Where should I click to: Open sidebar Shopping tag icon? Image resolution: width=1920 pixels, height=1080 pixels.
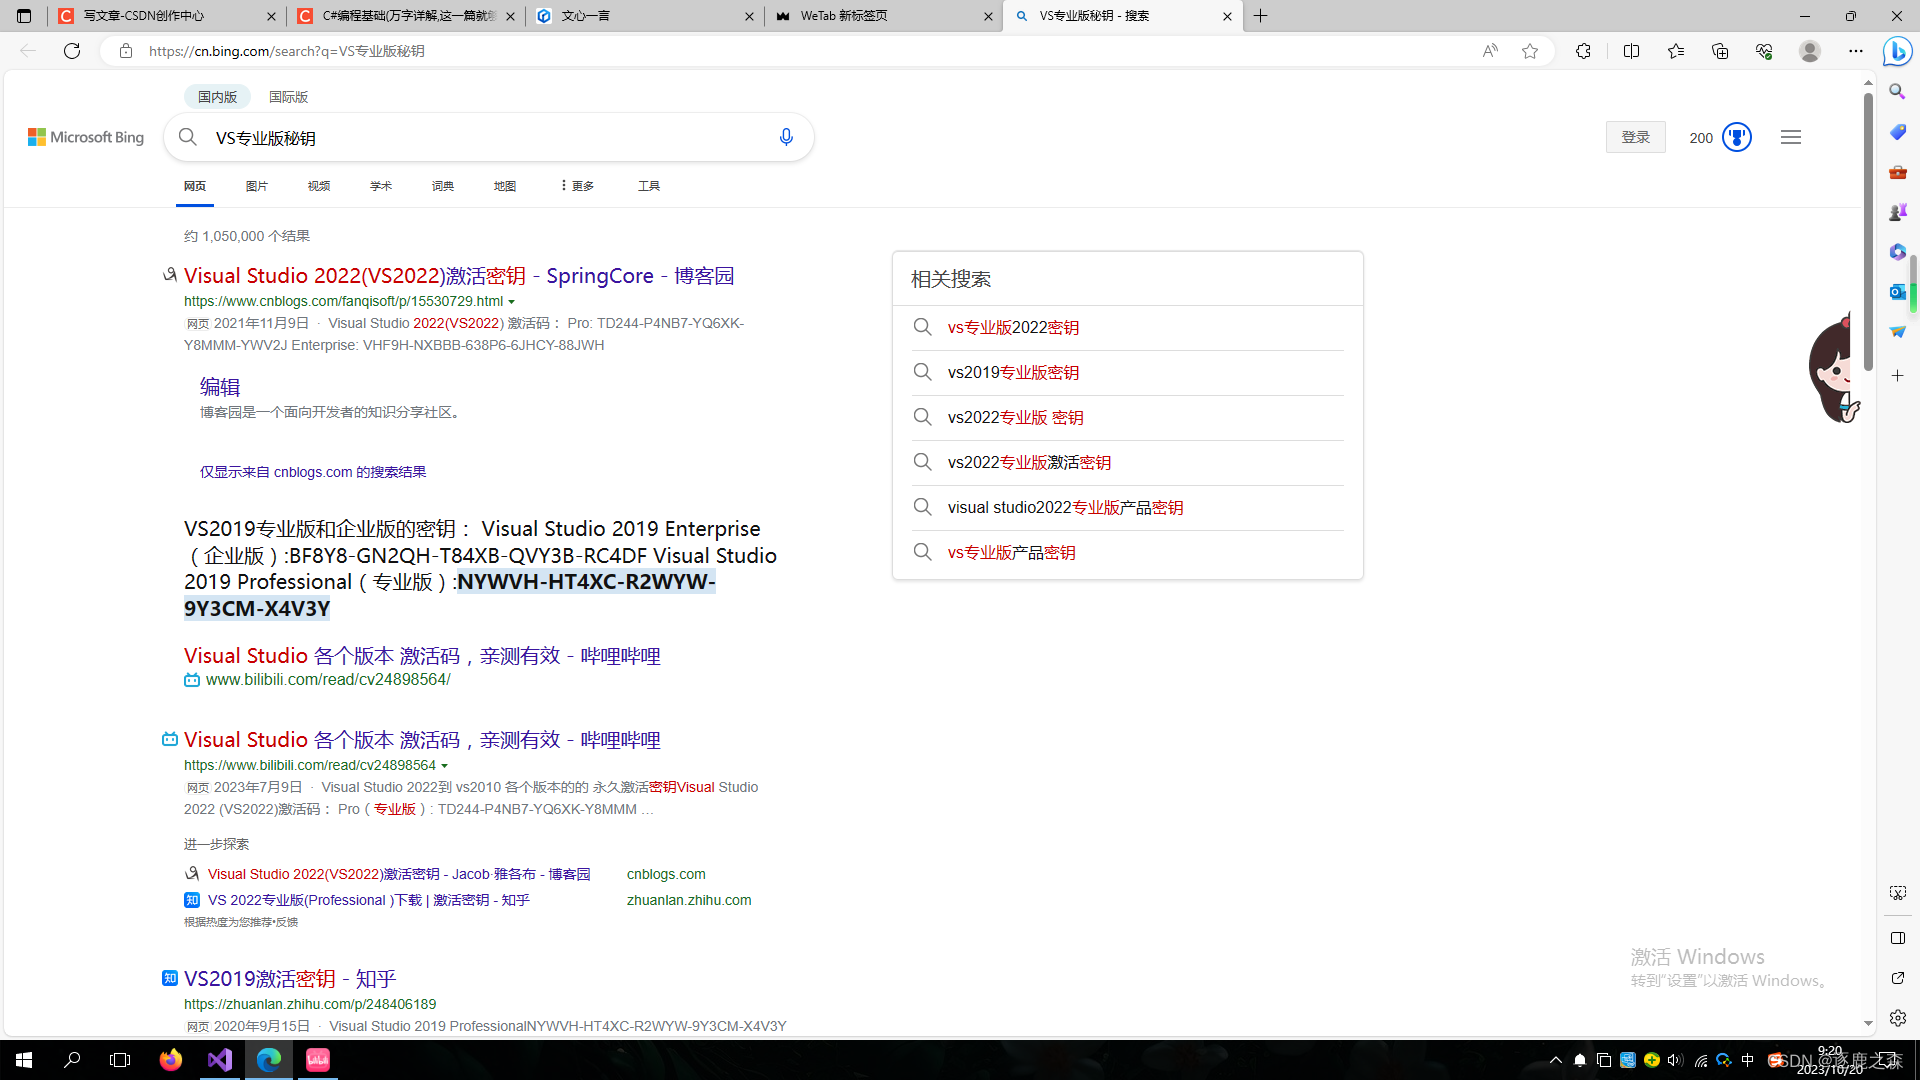[x=1897, y=132]
